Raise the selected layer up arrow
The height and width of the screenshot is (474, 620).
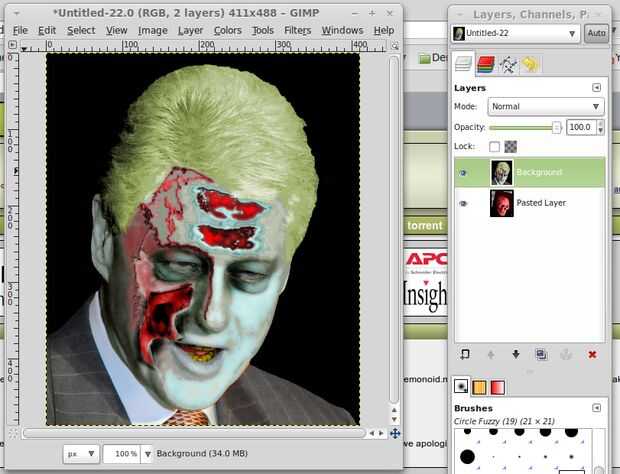click(x=490, y=354)
